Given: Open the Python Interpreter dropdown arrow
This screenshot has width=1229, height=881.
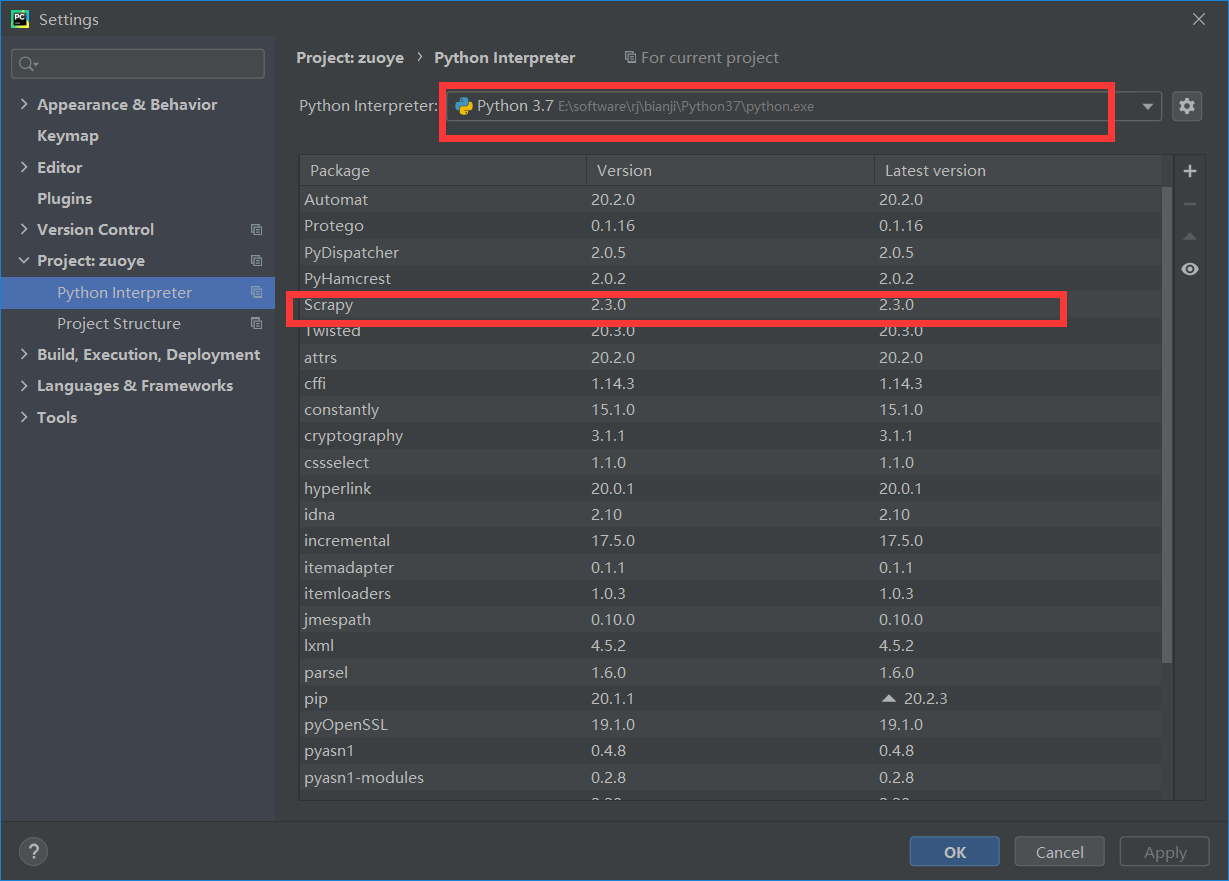Looking at the screenshot, I should pyautogui.click(x=1148, y=106).
